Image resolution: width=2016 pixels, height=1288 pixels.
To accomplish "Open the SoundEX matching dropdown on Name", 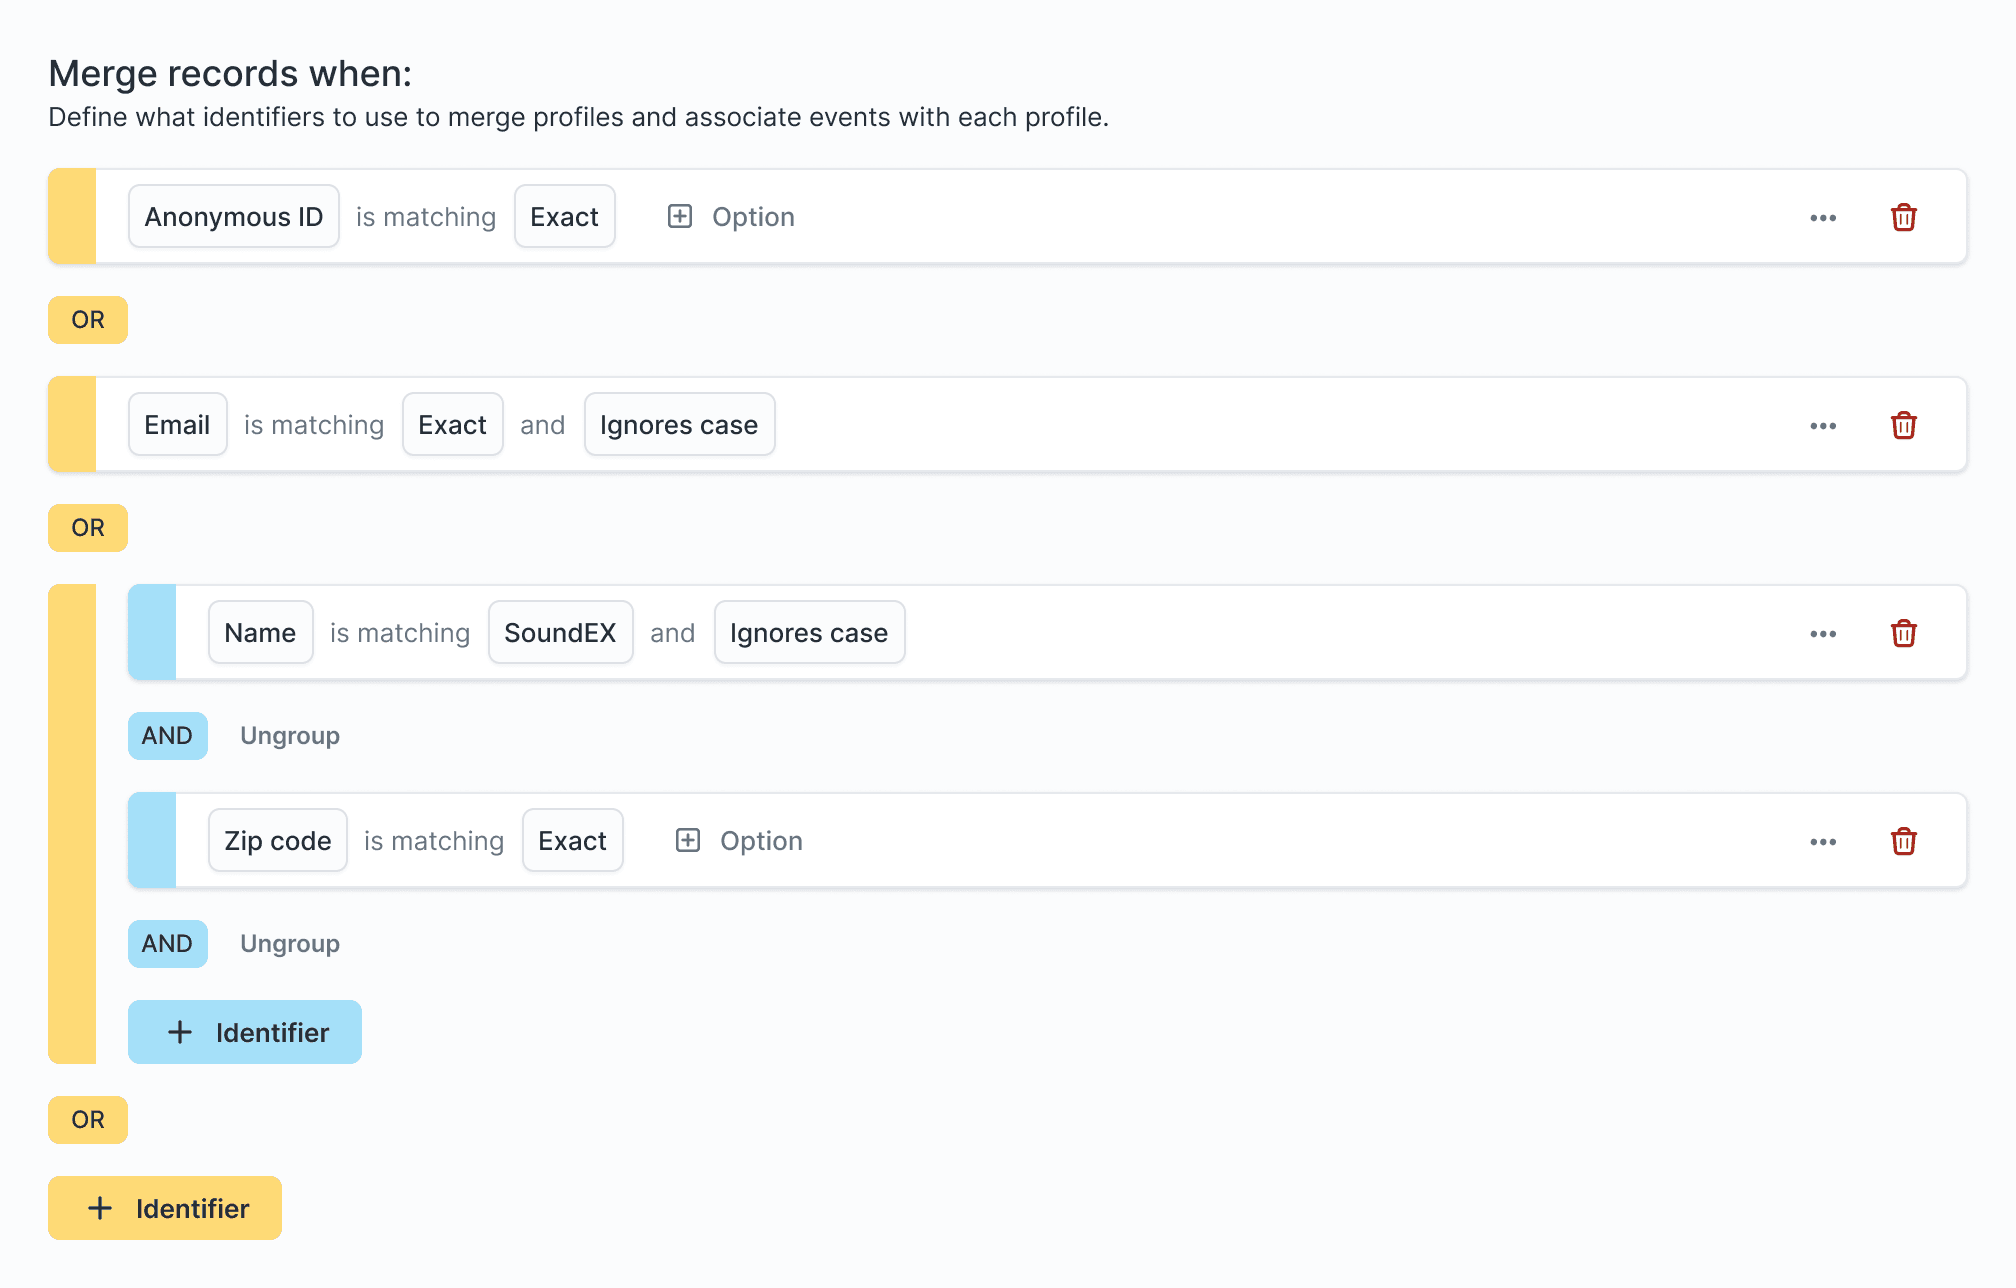I will click(x=560, y=632).
